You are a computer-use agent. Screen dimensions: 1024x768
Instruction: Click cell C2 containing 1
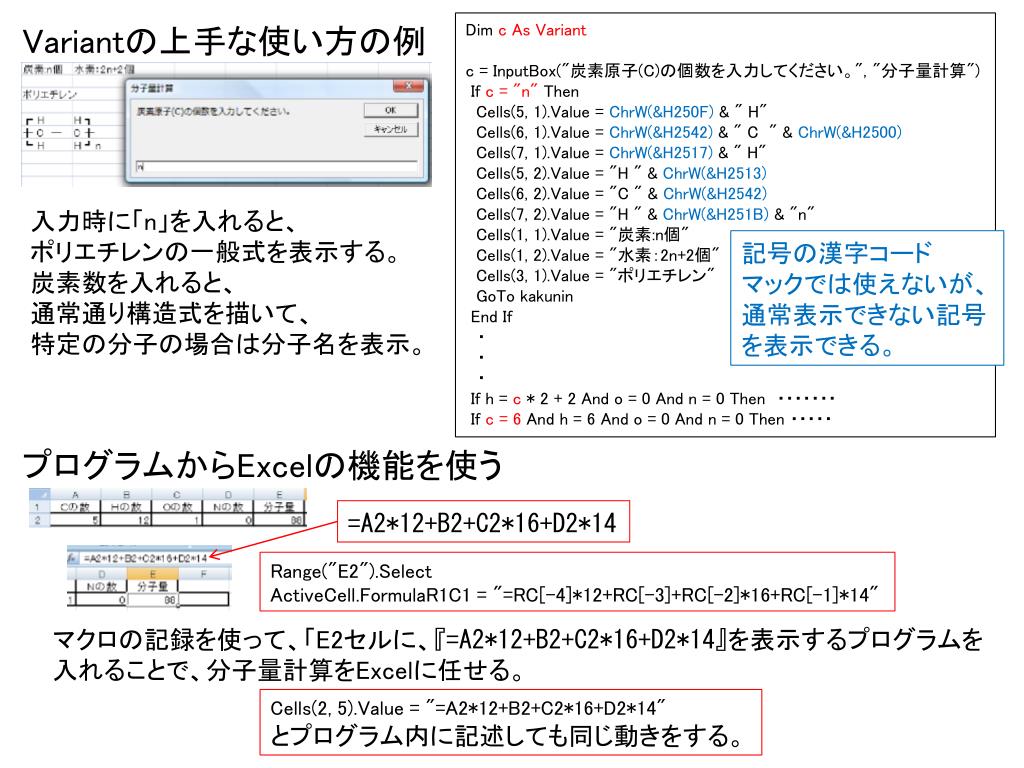pyautogui.click(x=177, y=520)
